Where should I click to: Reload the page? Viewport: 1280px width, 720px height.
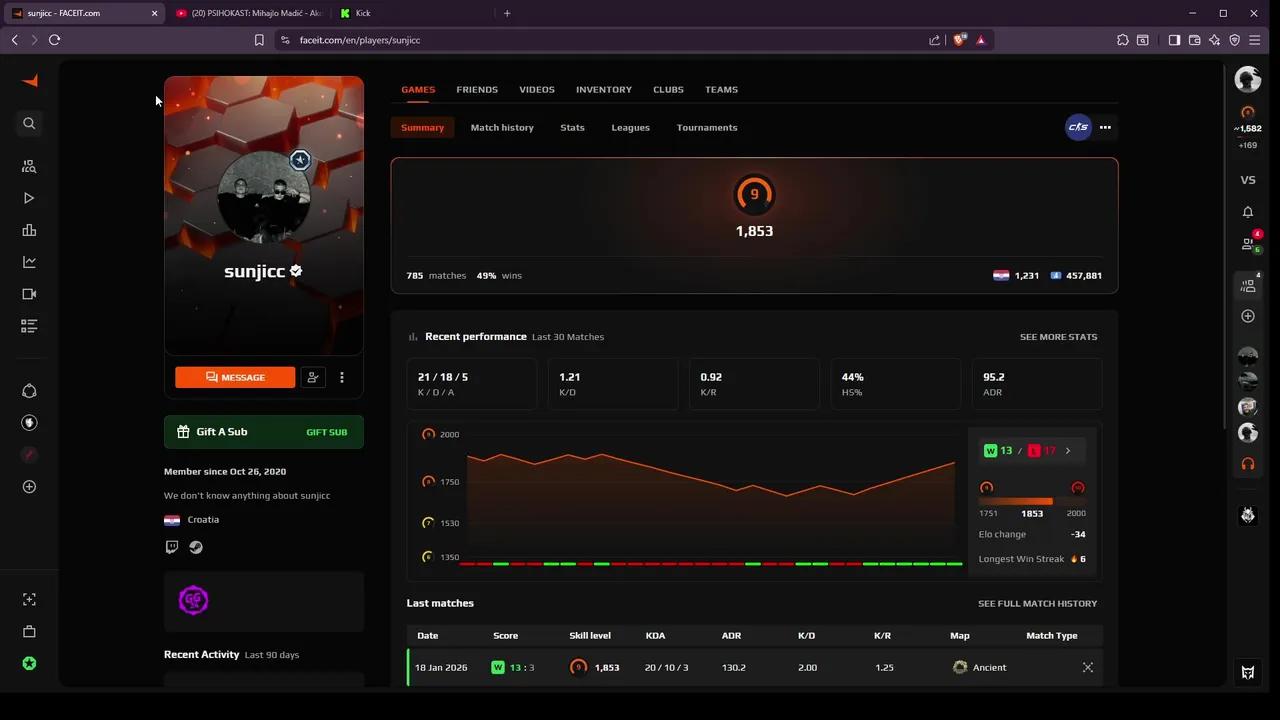(x=54, y=40)
